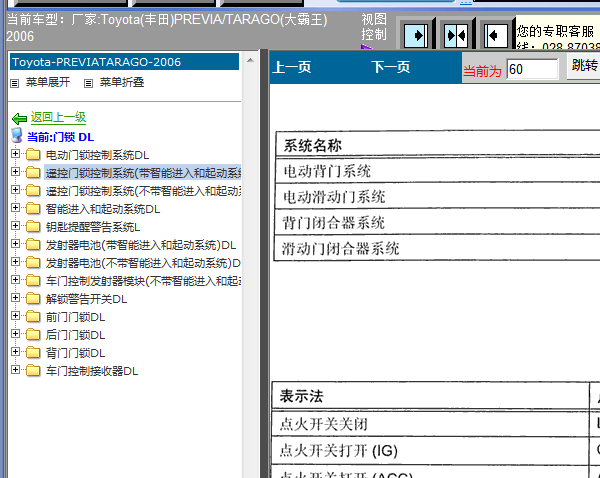
Task: Click the 系统名称 table header
Action: 437,145
